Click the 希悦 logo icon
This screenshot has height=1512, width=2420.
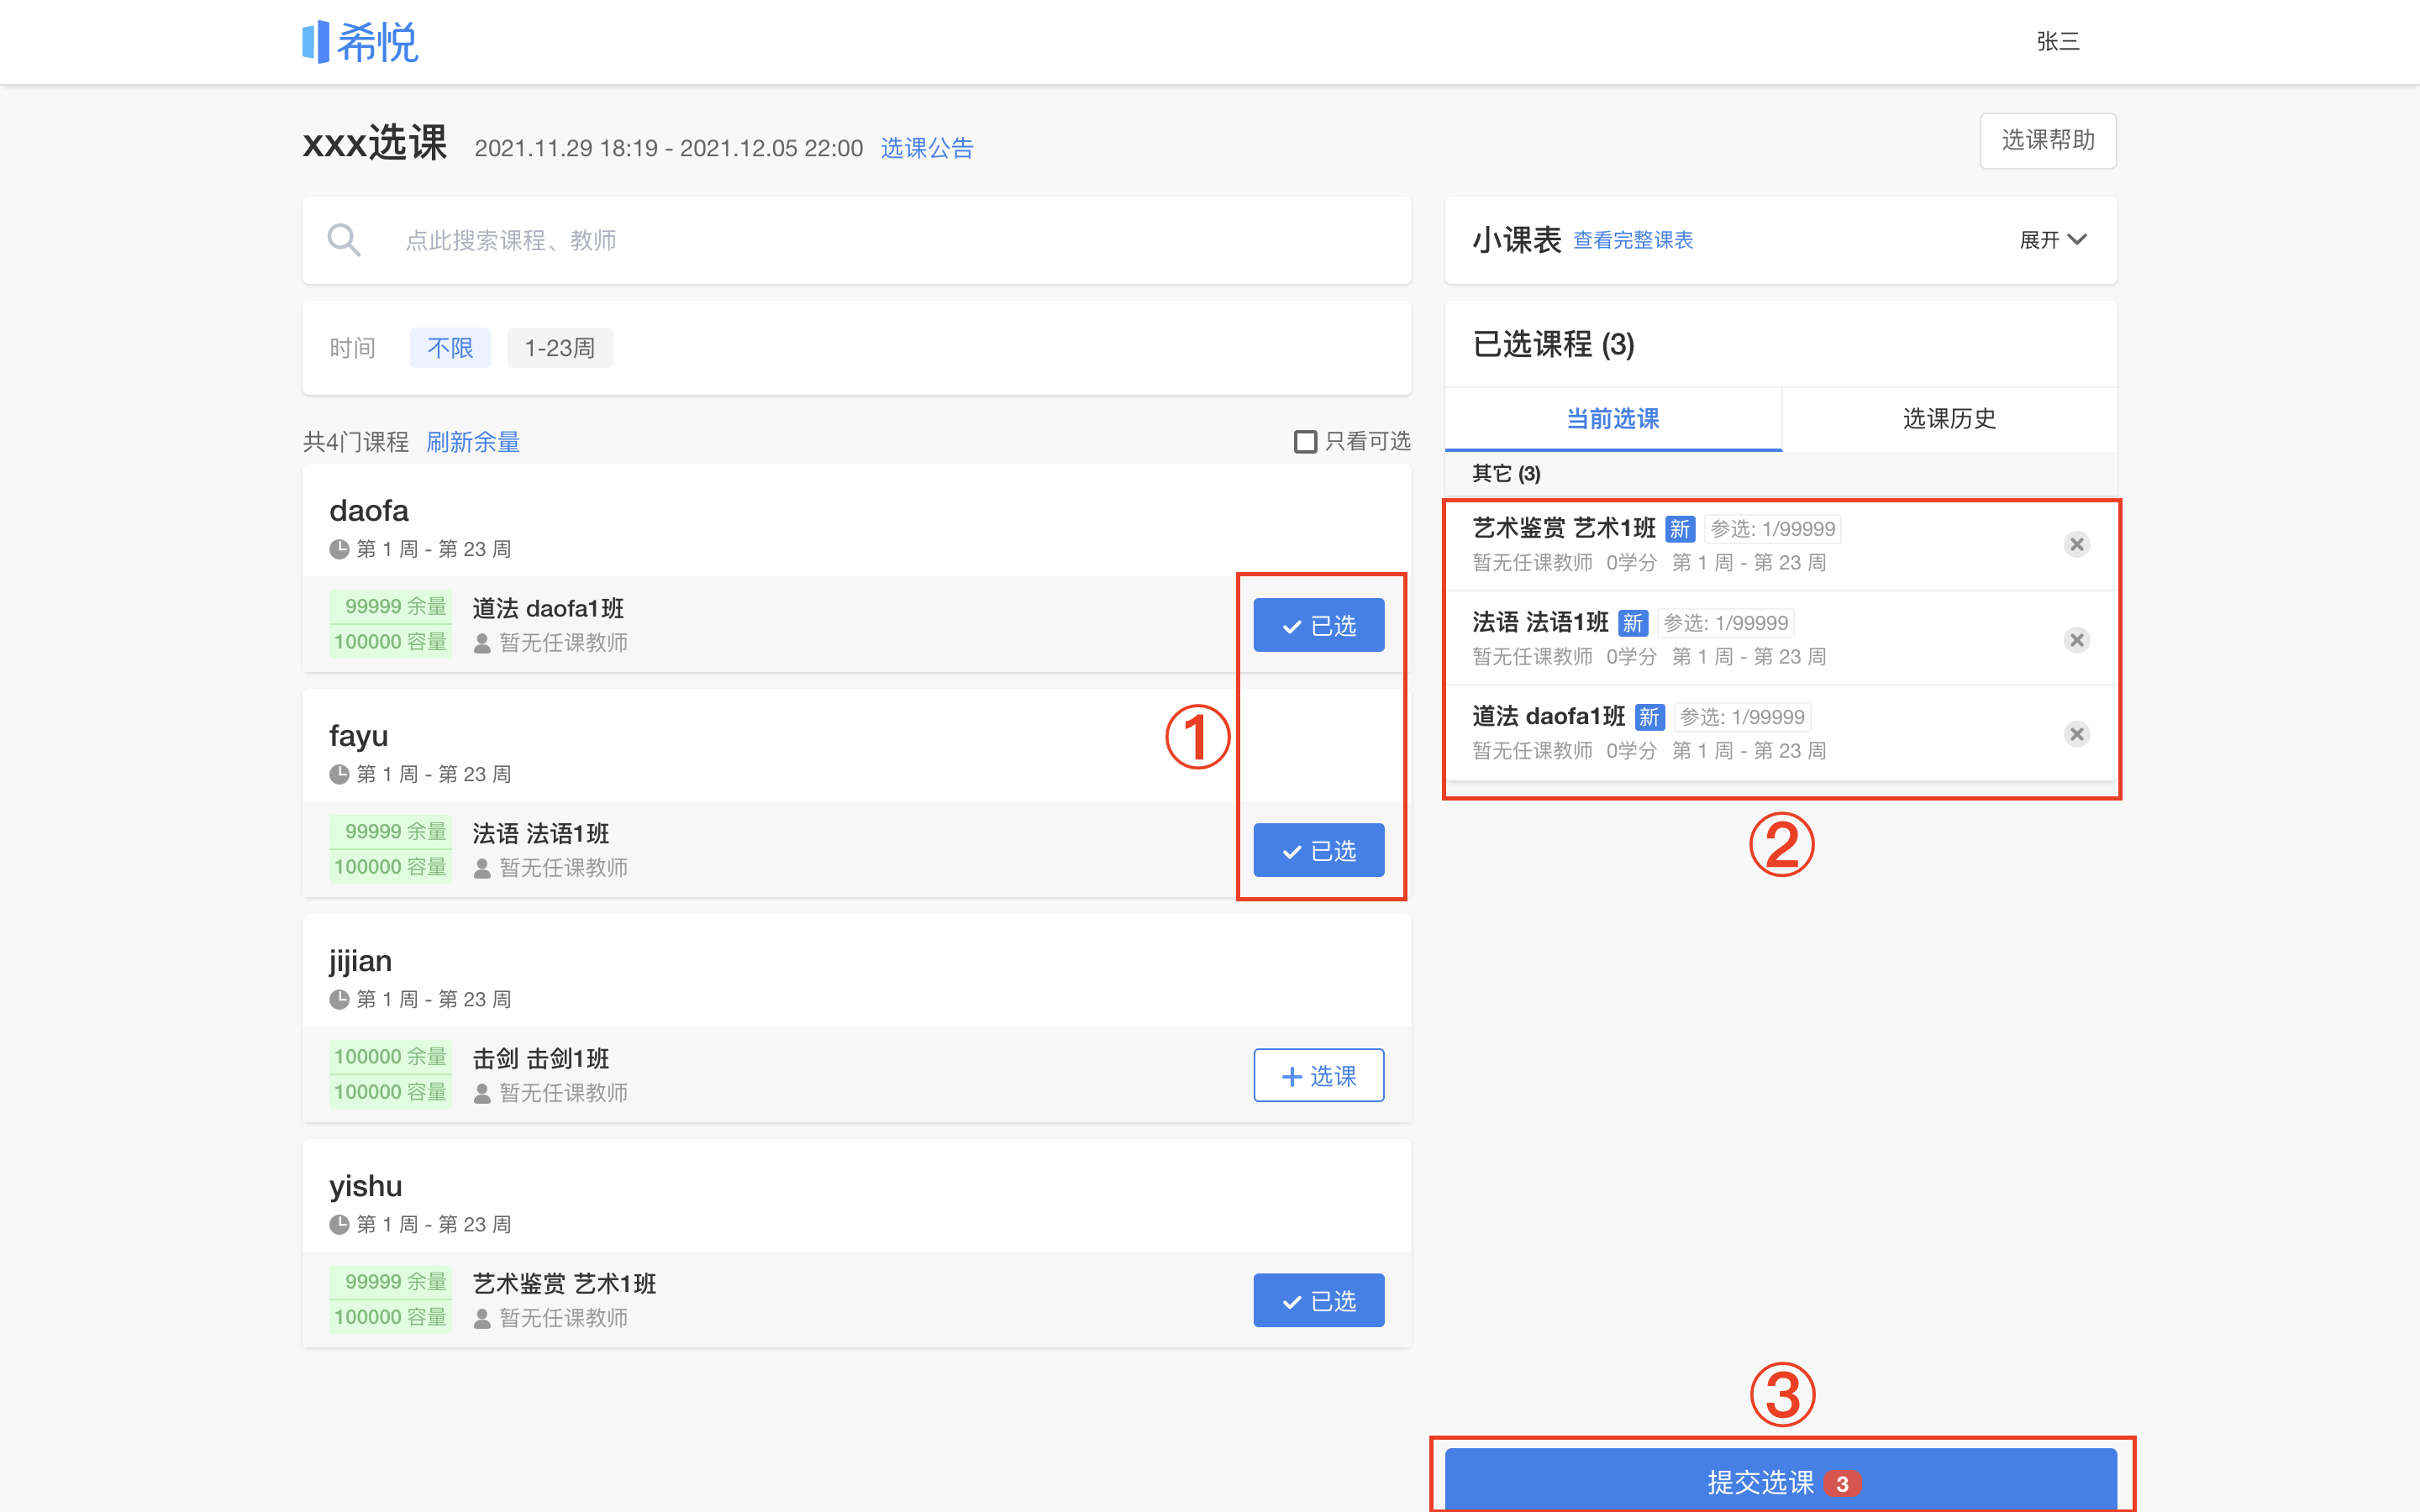pyautogui.click(x=316, y=42)
